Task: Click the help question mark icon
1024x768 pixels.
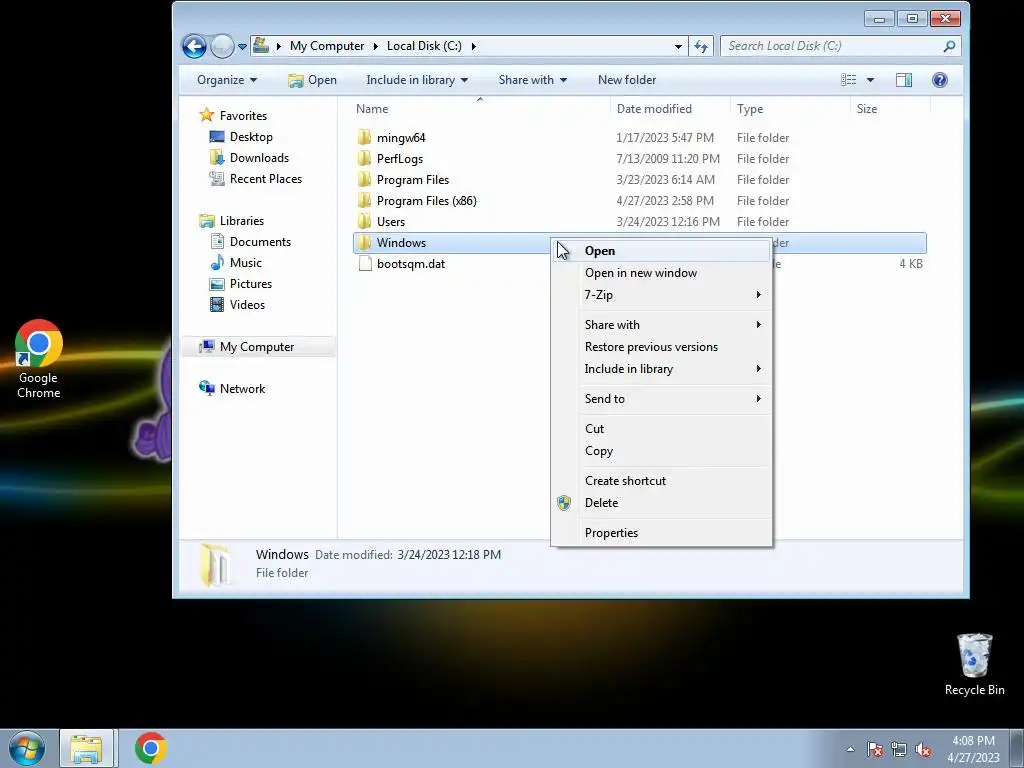Action: 940,80
